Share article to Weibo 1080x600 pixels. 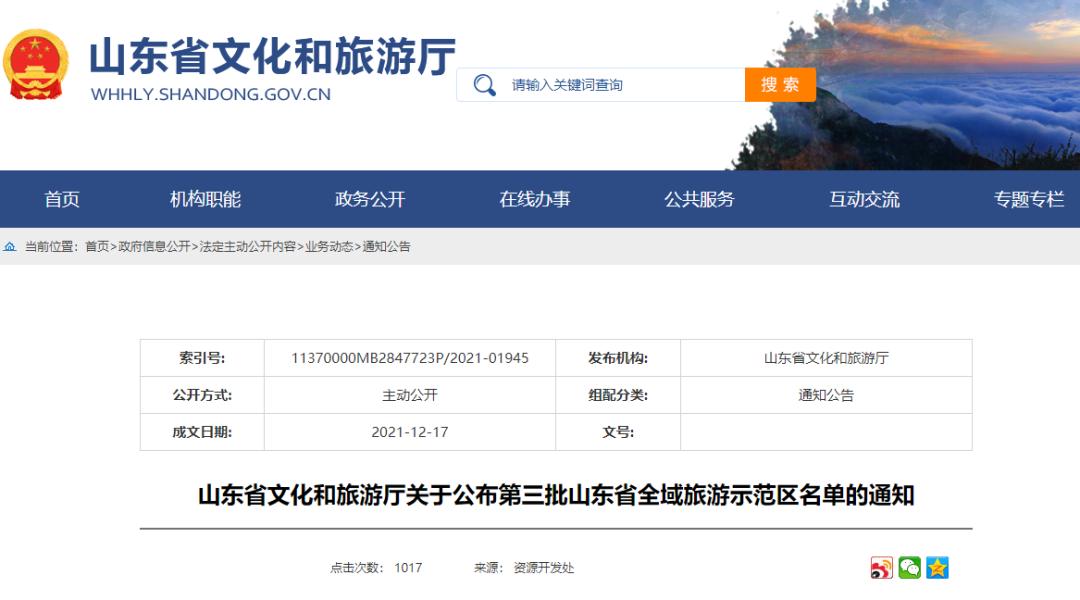point(881,568)
